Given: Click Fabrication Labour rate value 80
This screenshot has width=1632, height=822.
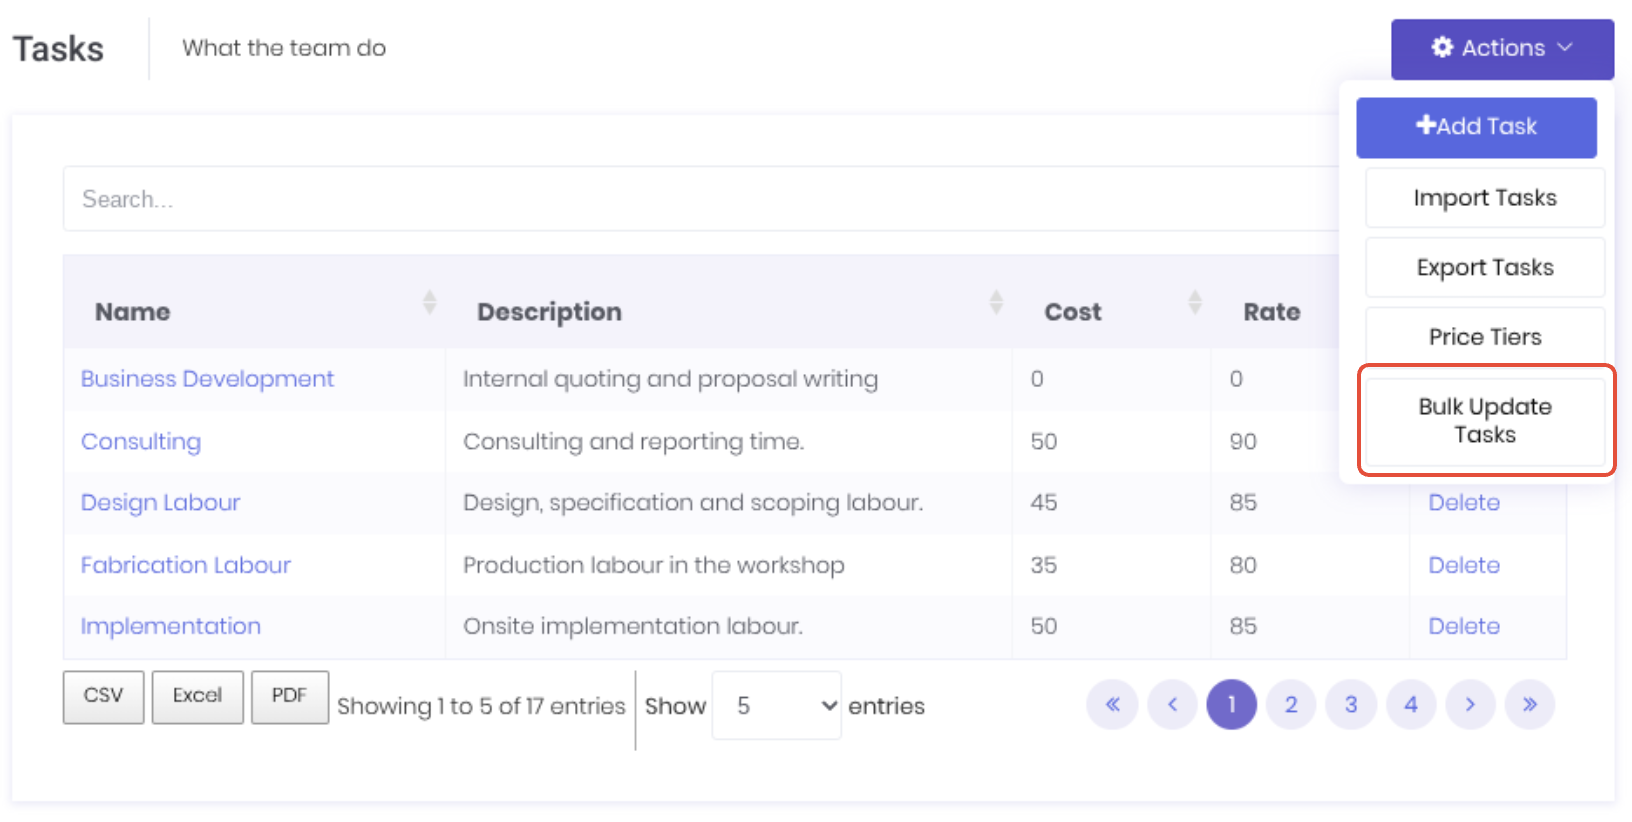Looking at the screenshot, I should point(1243,565).
